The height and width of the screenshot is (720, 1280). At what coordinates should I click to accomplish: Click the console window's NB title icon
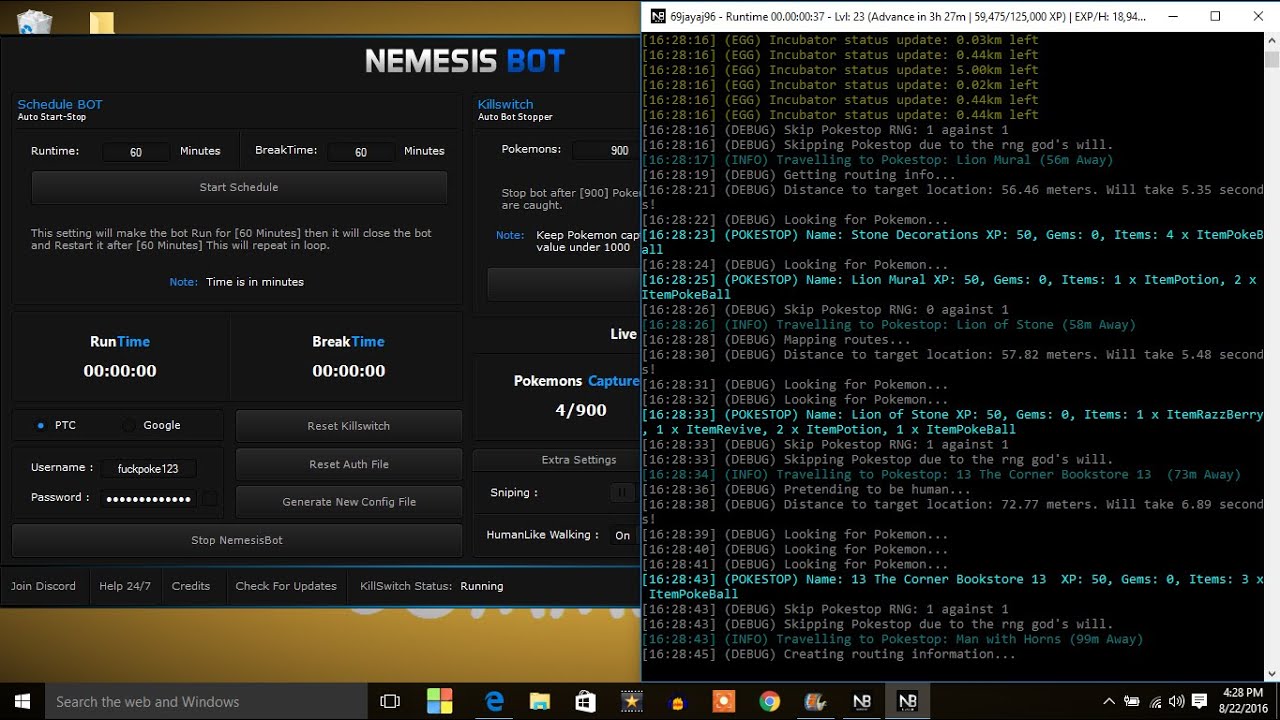[657, 16]
